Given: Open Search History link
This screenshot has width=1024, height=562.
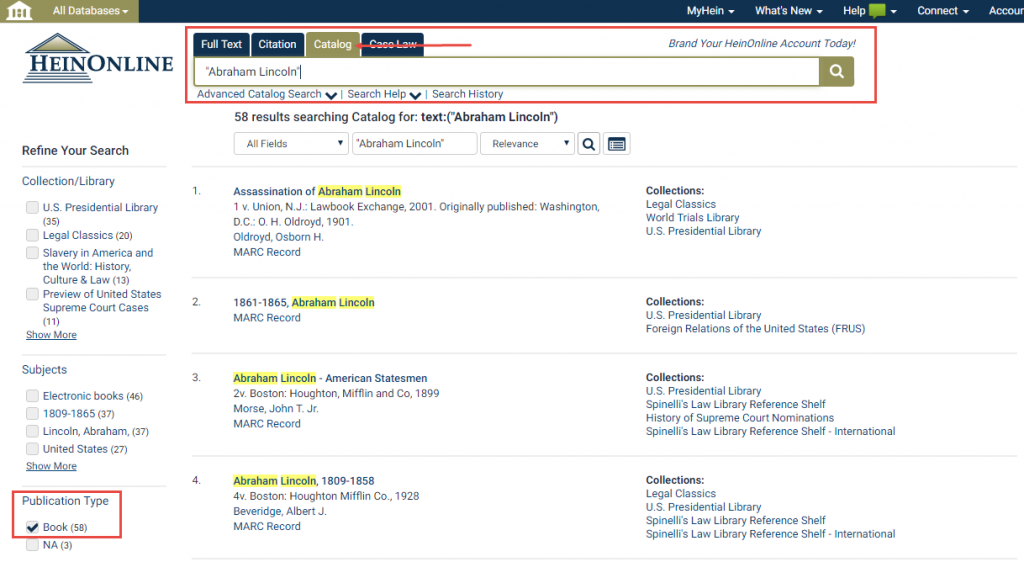Looking at the screenshot, I should (468, 94).
